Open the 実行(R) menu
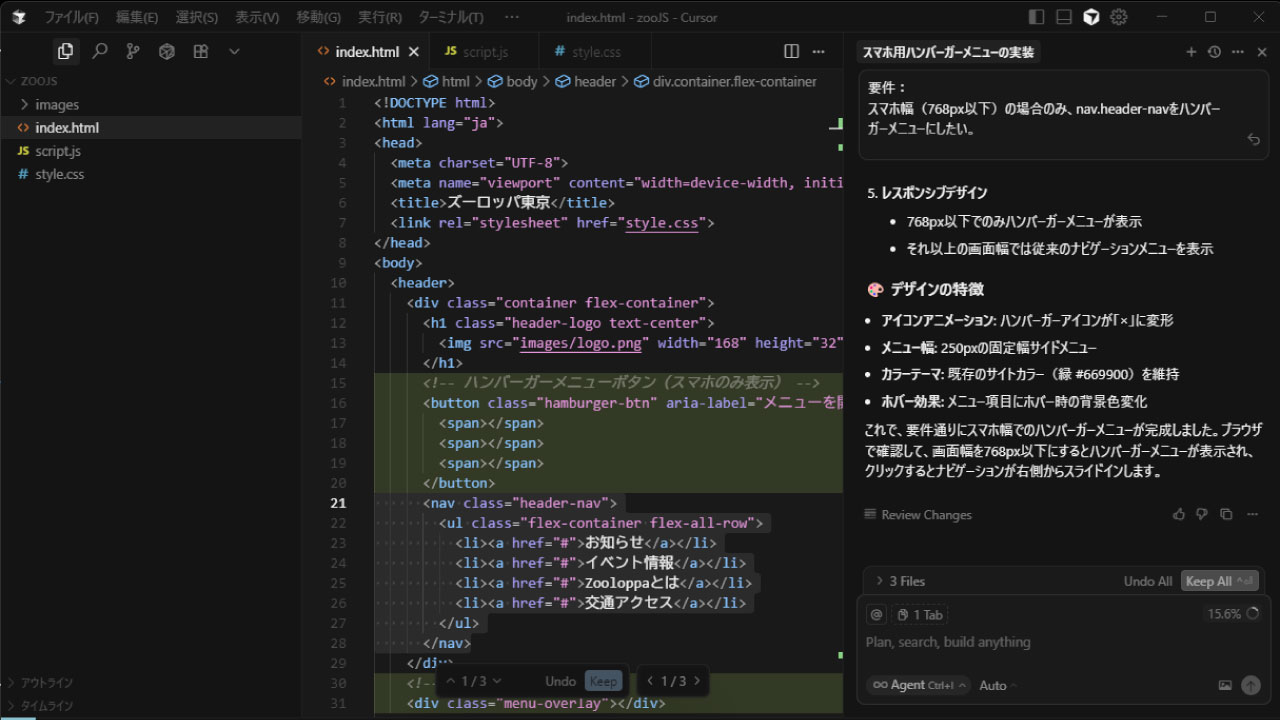 pyautogui.click(x=380, y=17)
